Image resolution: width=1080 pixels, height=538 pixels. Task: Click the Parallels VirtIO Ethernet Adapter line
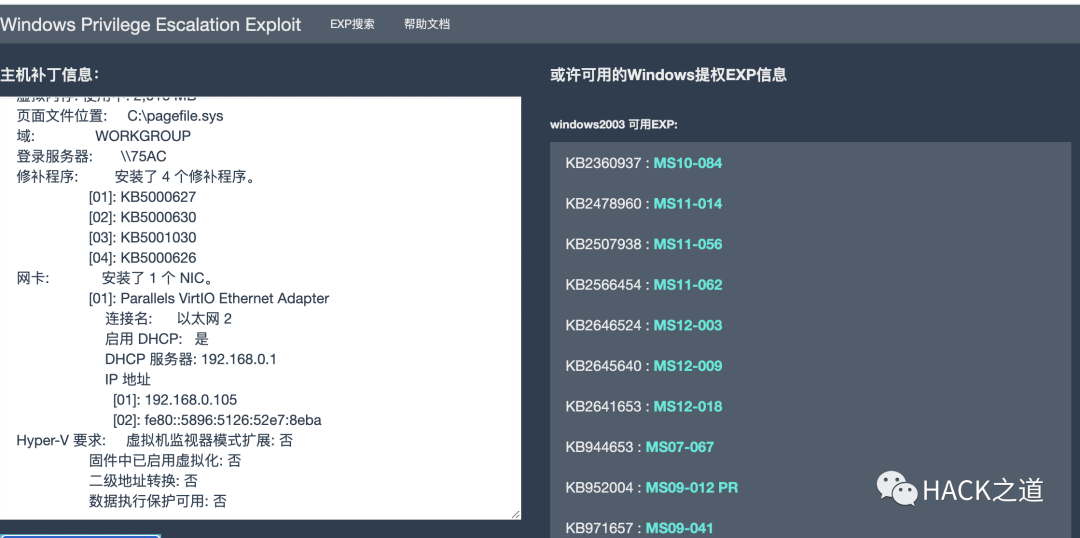(x=209, y=298)
